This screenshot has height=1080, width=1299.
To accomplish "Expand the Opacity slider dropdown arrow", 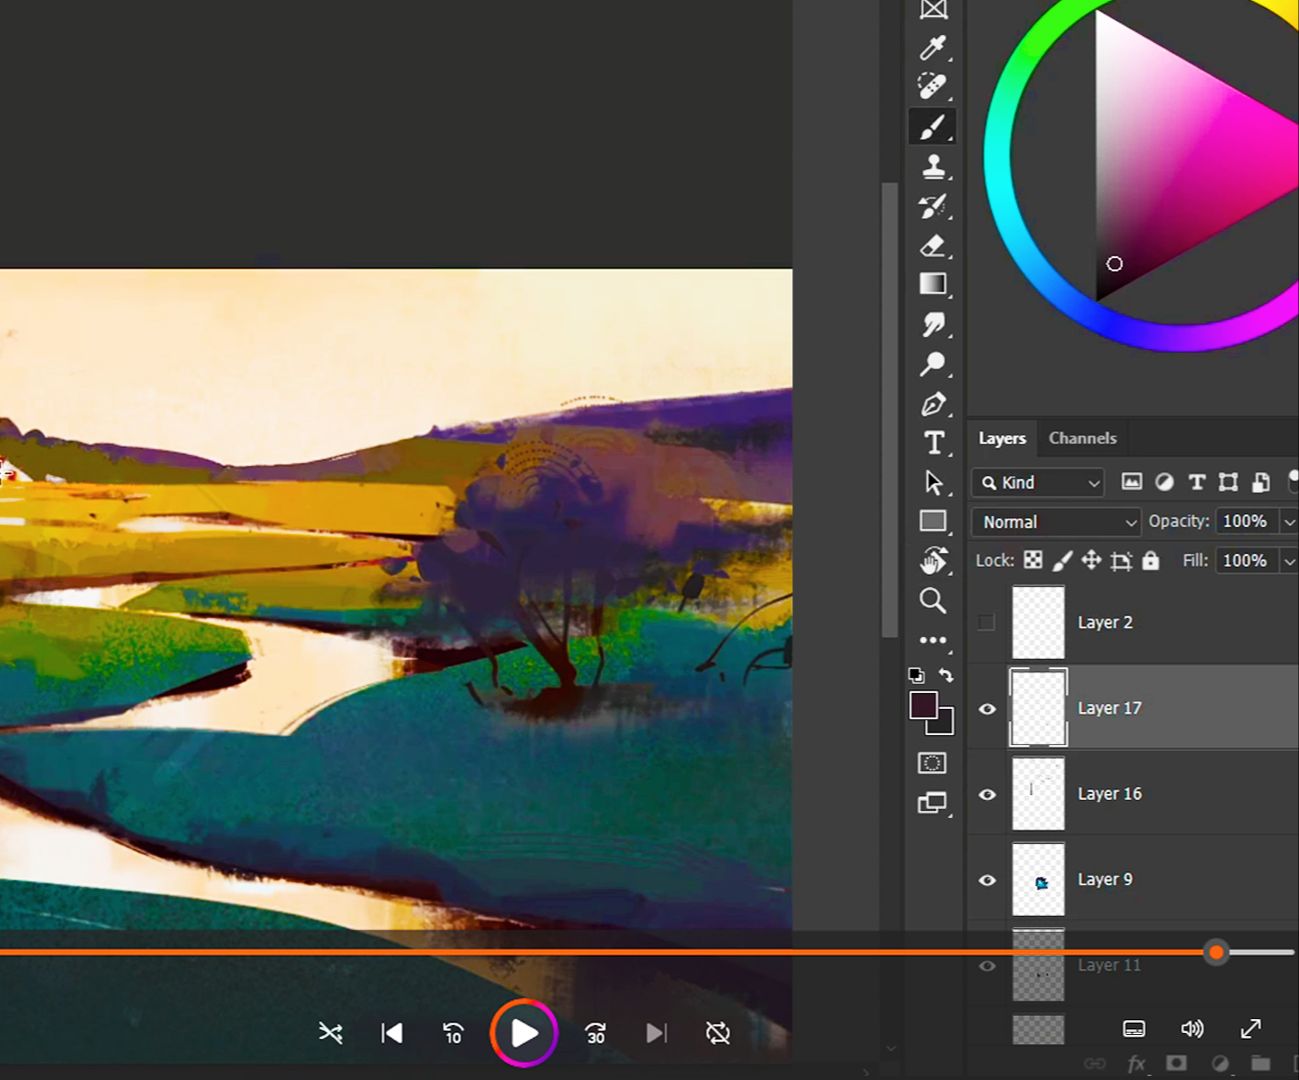I will 1289,522.
